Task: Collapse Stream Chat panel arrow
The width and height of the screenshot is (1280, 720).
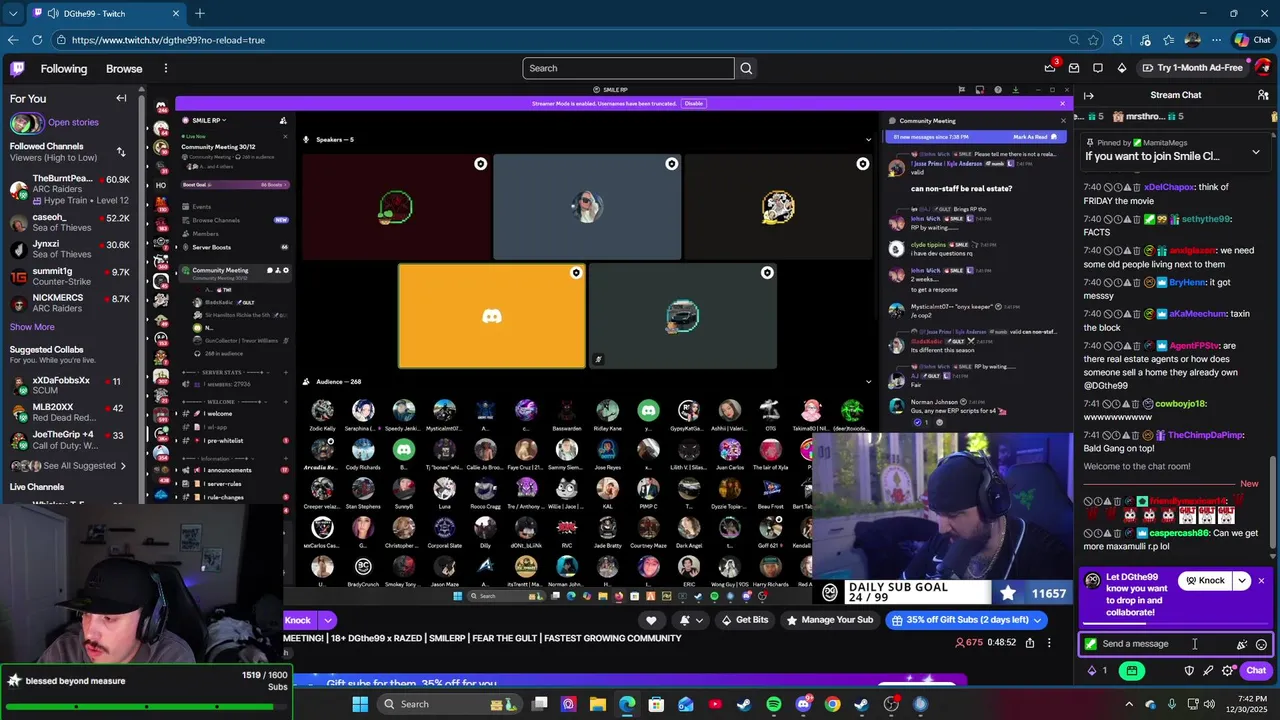Action: pos(1089,95)
